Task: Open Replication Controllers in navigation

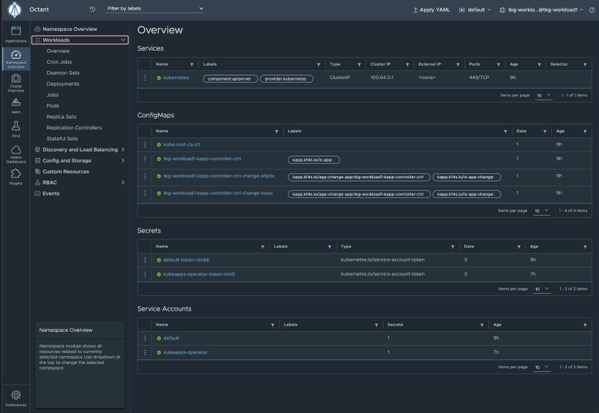Action: [74, 128]
